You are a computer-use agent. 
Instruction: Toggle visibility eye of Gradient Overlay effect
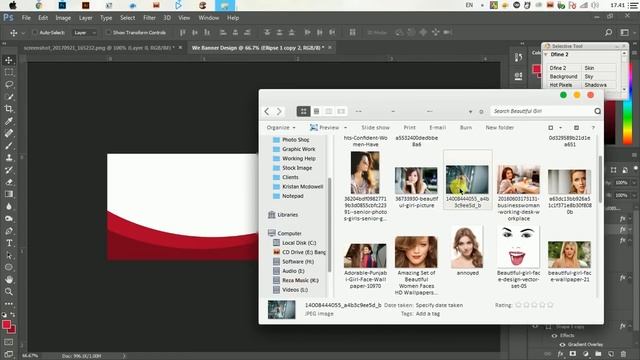click(x=562, y=344)
